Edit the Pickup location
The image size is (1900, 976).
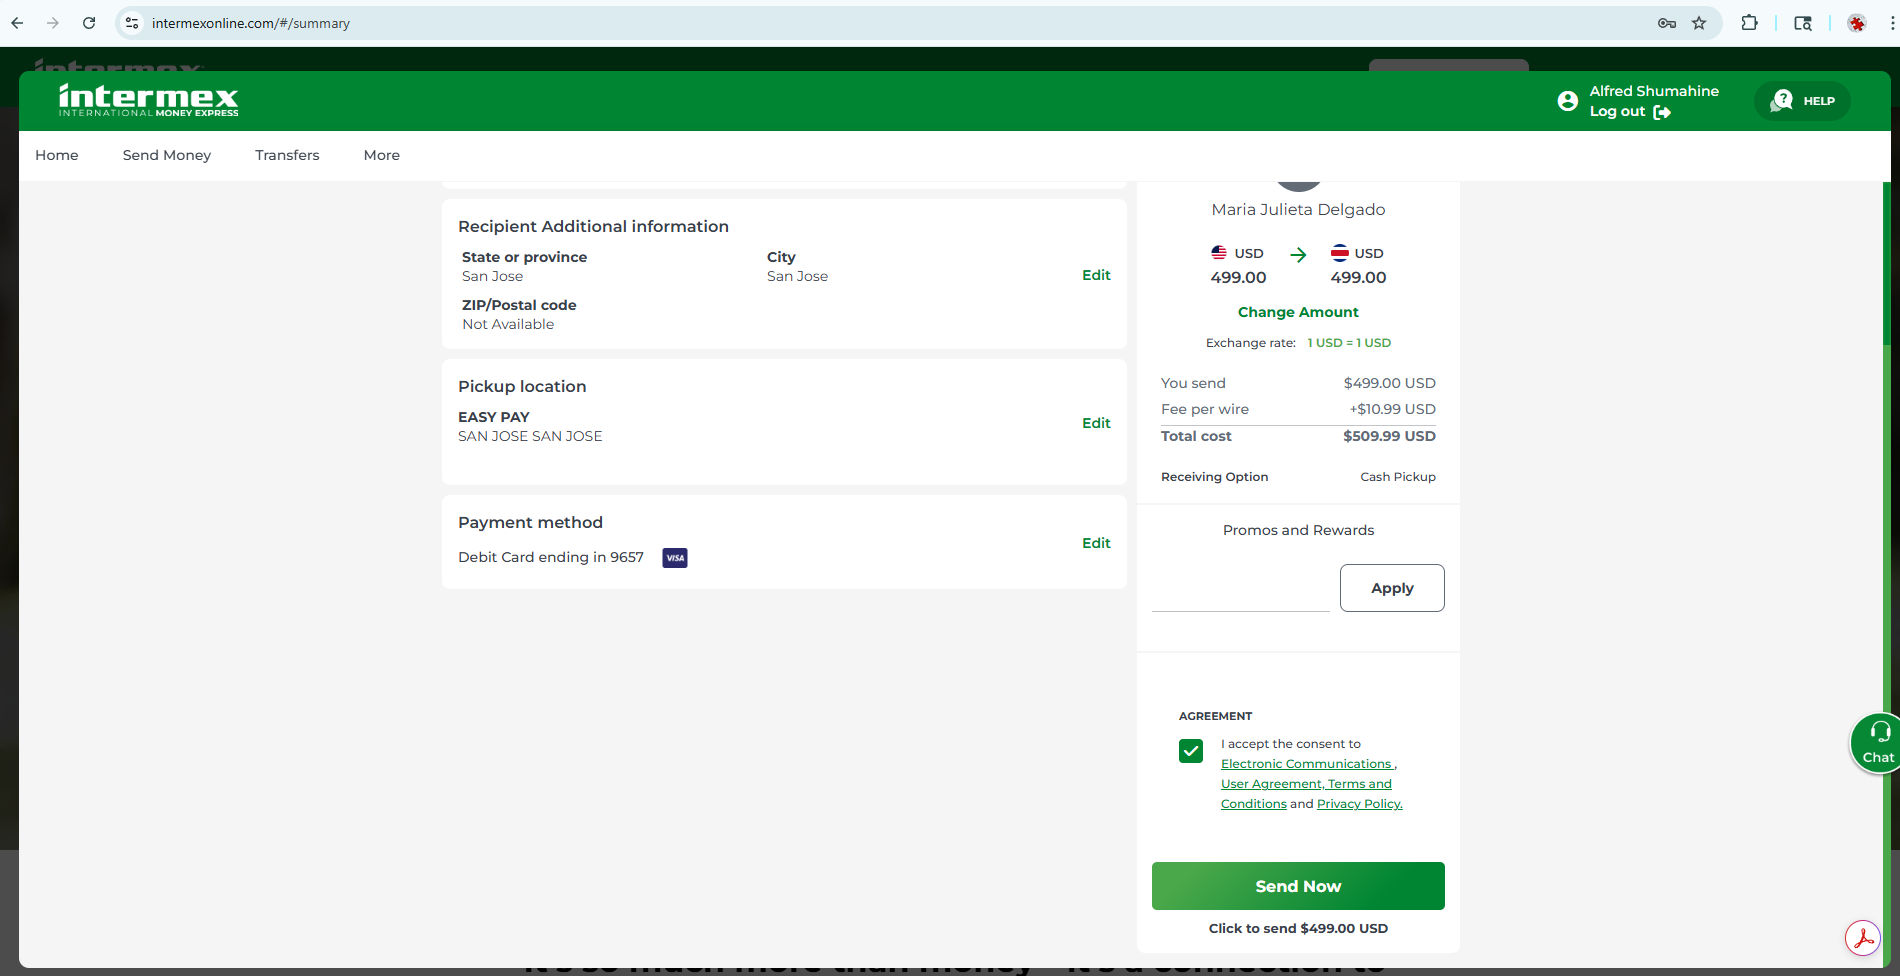point(1095,423)
